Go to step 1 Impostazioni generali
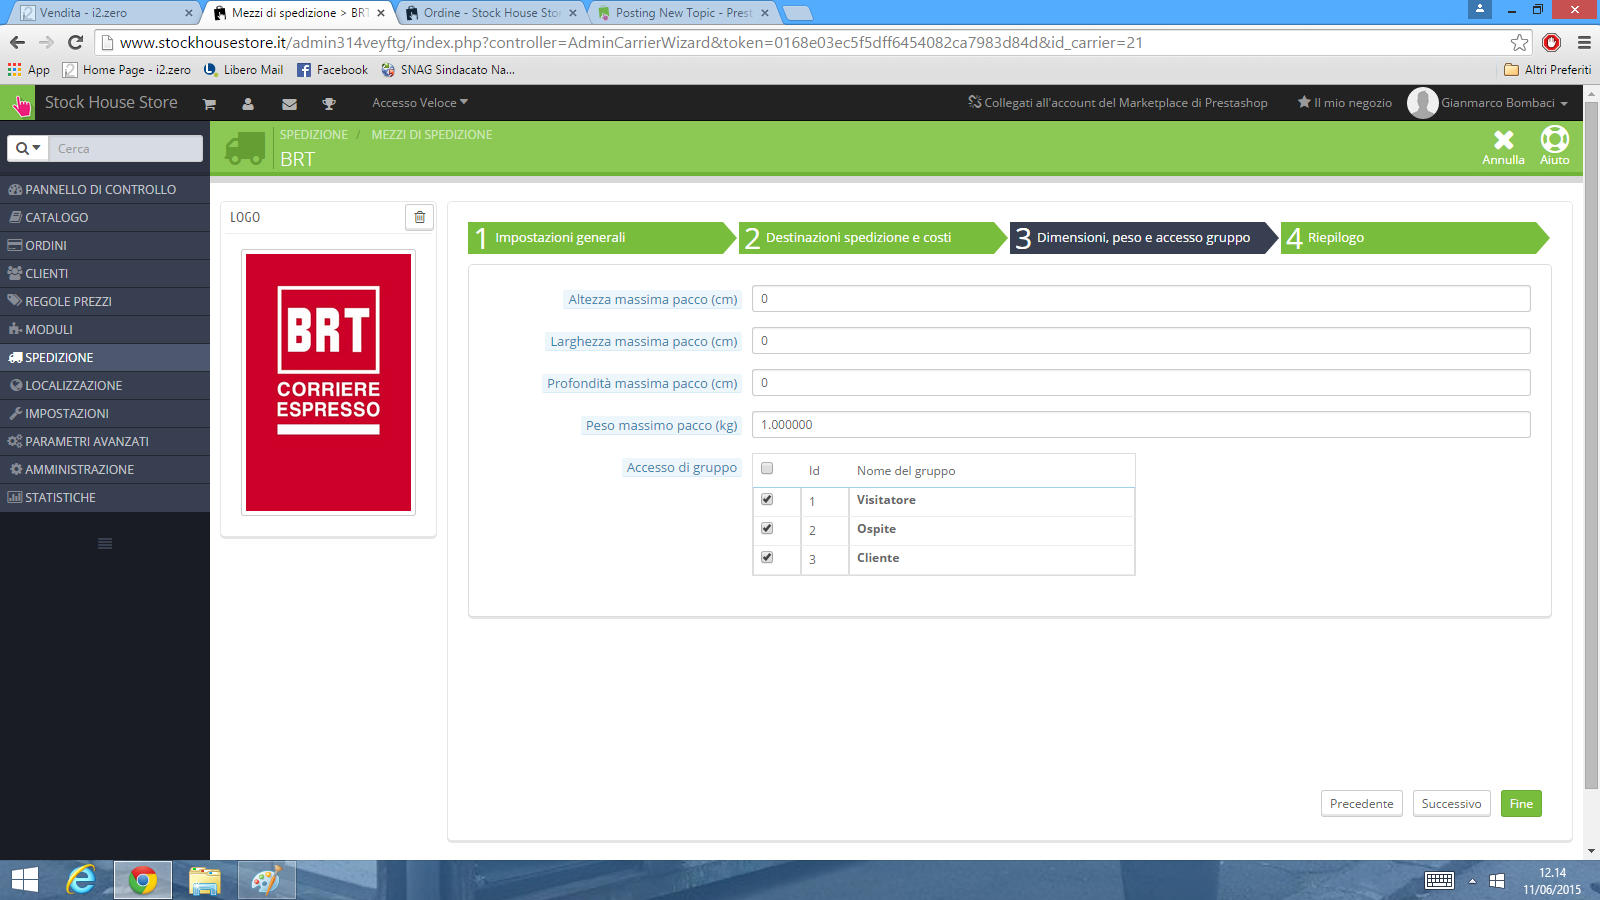 coord(602,238)
